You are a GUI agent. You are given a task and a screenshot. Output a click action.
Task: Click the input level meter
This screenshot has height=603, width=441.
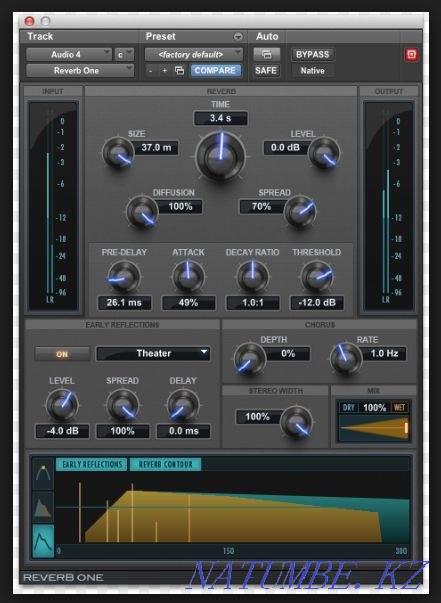[53, 205]
